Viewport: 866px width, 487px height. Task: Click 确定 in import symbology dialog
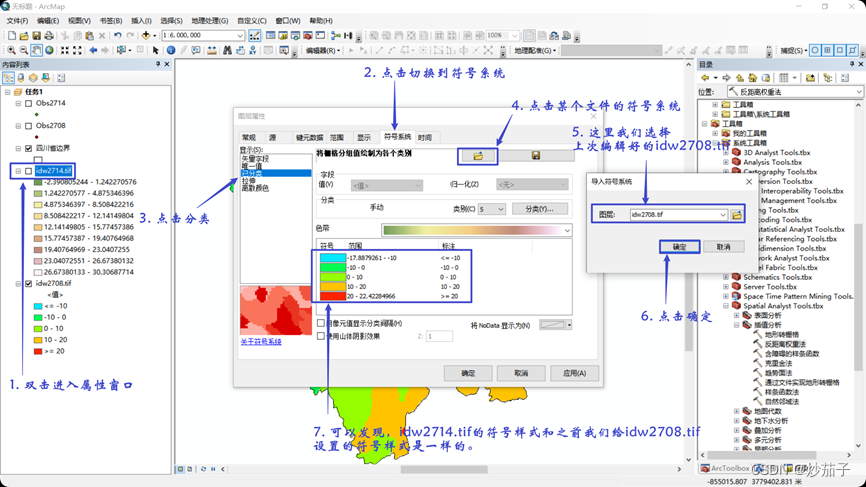679,247
